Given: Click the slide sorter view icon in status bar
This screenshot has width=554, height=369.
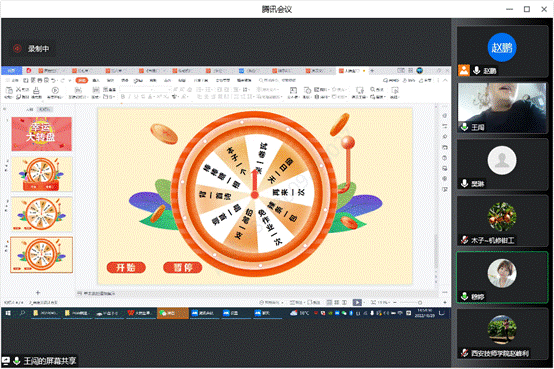Looking at the screenshot, I should [337, 303].
